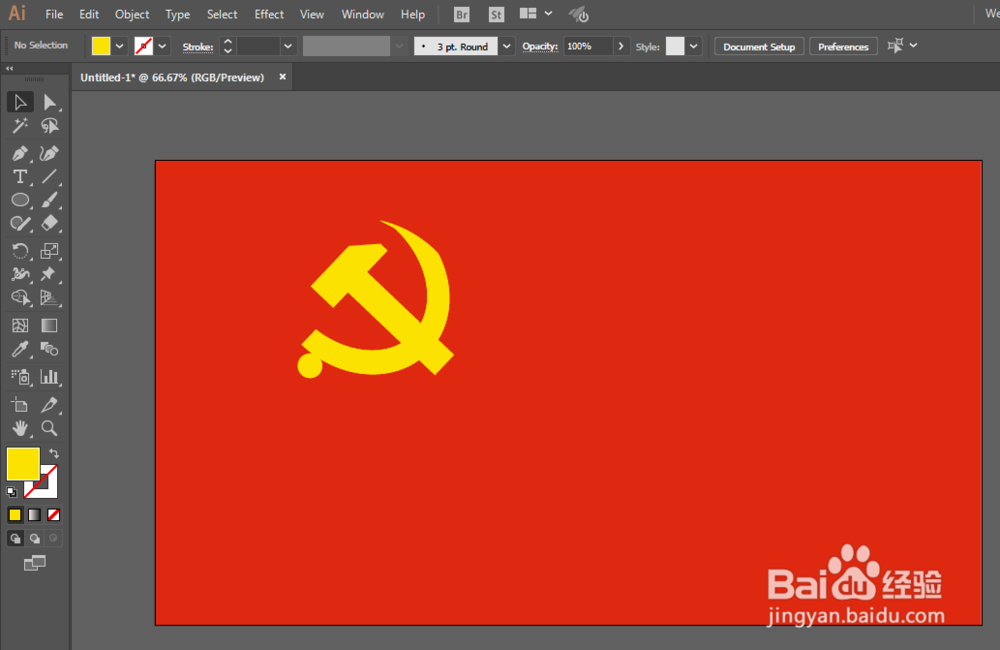The width and height of the screenshot is (1000, 650).
Task: Open the Effect menu
Action: pyautogui.click(x=269, y=14)
